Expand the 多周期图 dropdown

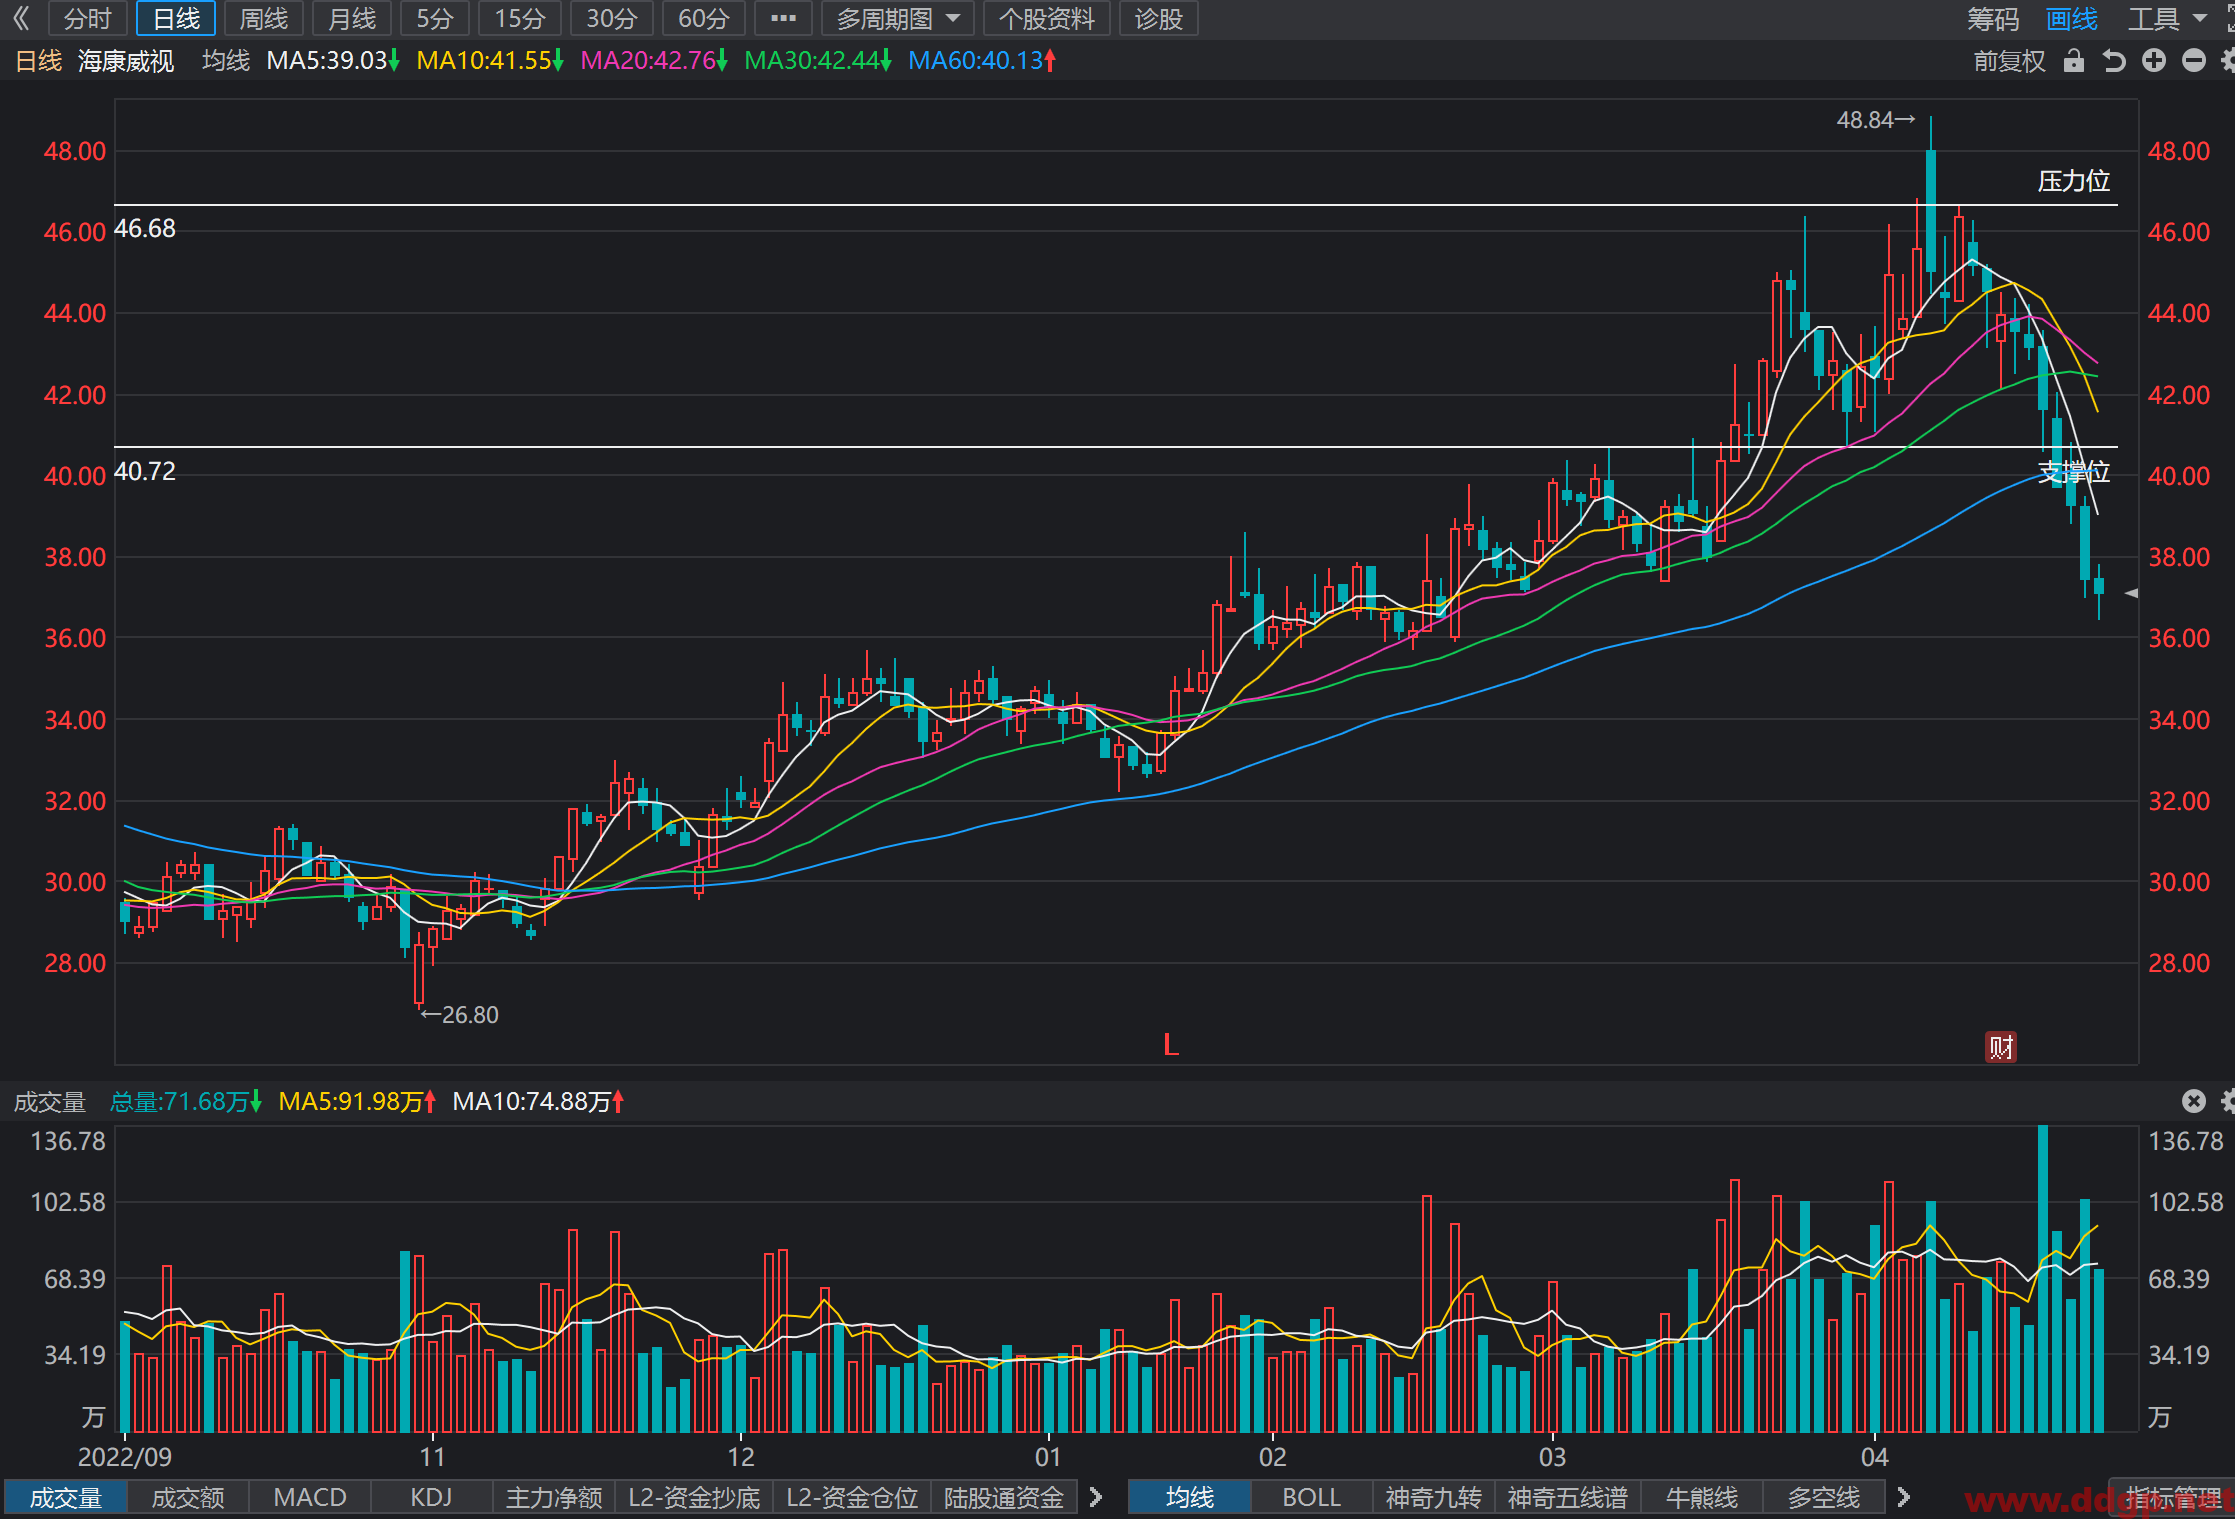[x=898, y=18]
